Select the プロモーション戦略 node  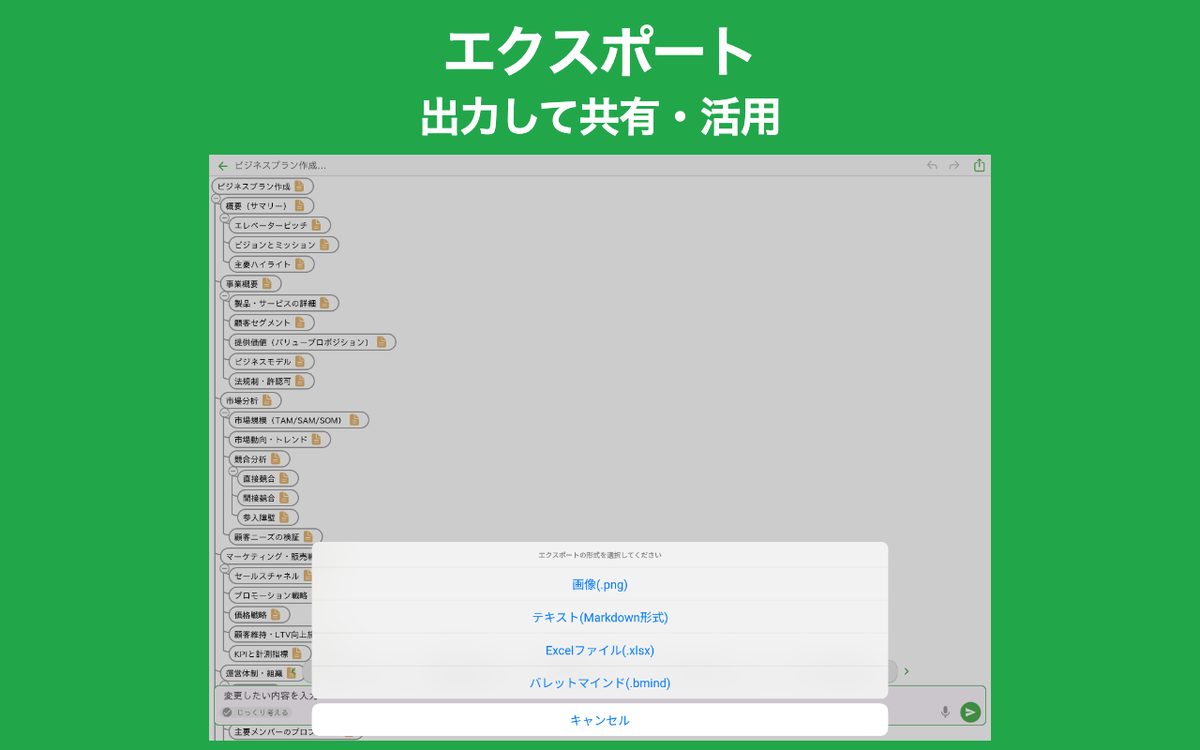[x=270, y=595]
